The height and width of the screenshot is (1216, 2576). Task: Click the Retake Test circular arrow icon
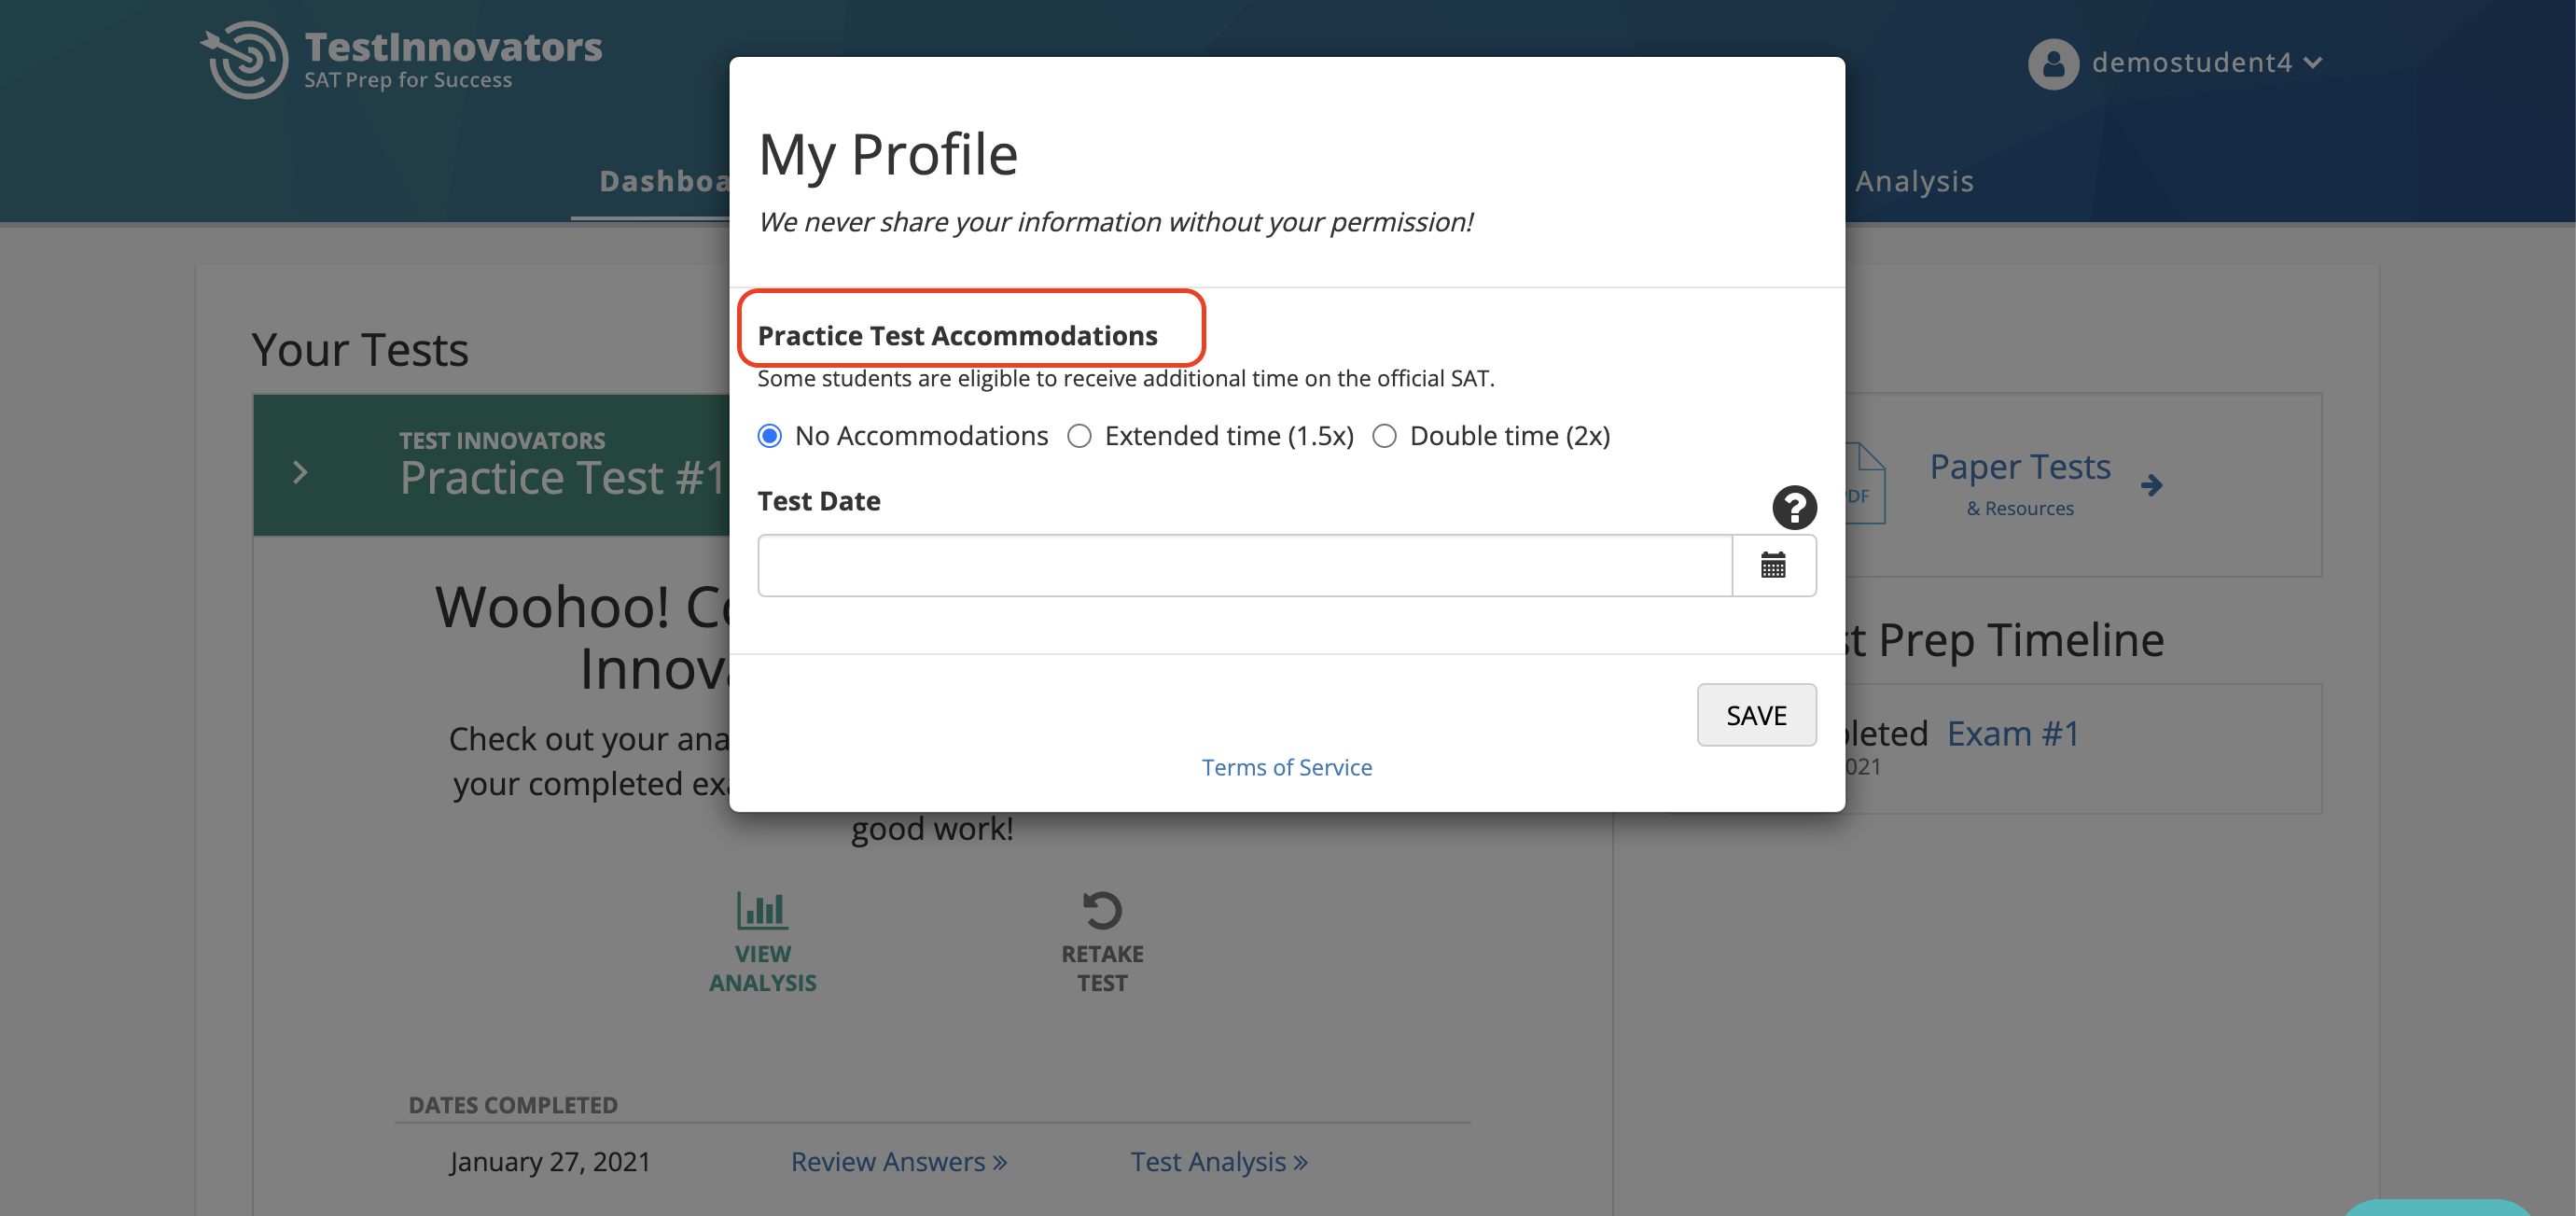[x=1102, y=910]
